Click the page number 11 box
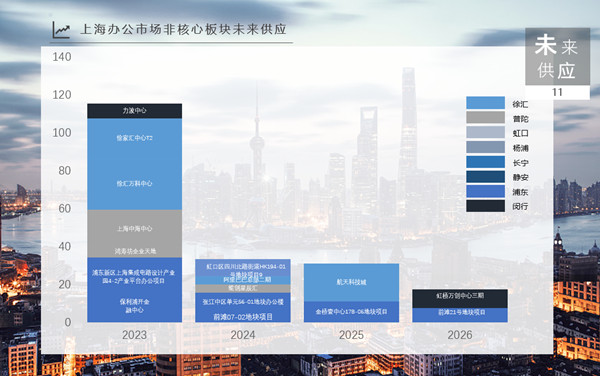The image size is (600, 376). pos(558,92)
